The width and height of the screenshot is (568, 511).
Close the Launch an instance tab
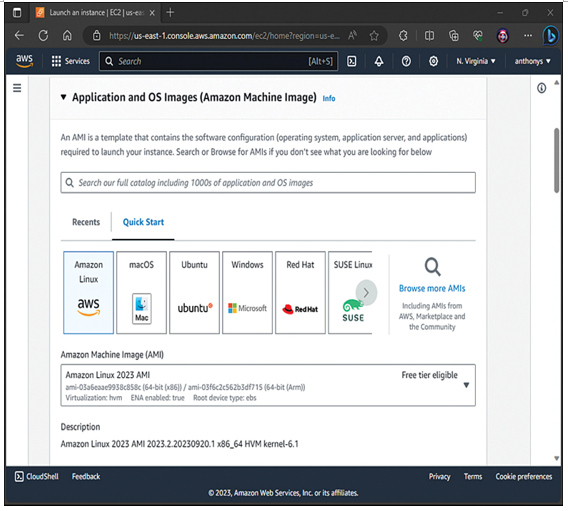[152, 13]
